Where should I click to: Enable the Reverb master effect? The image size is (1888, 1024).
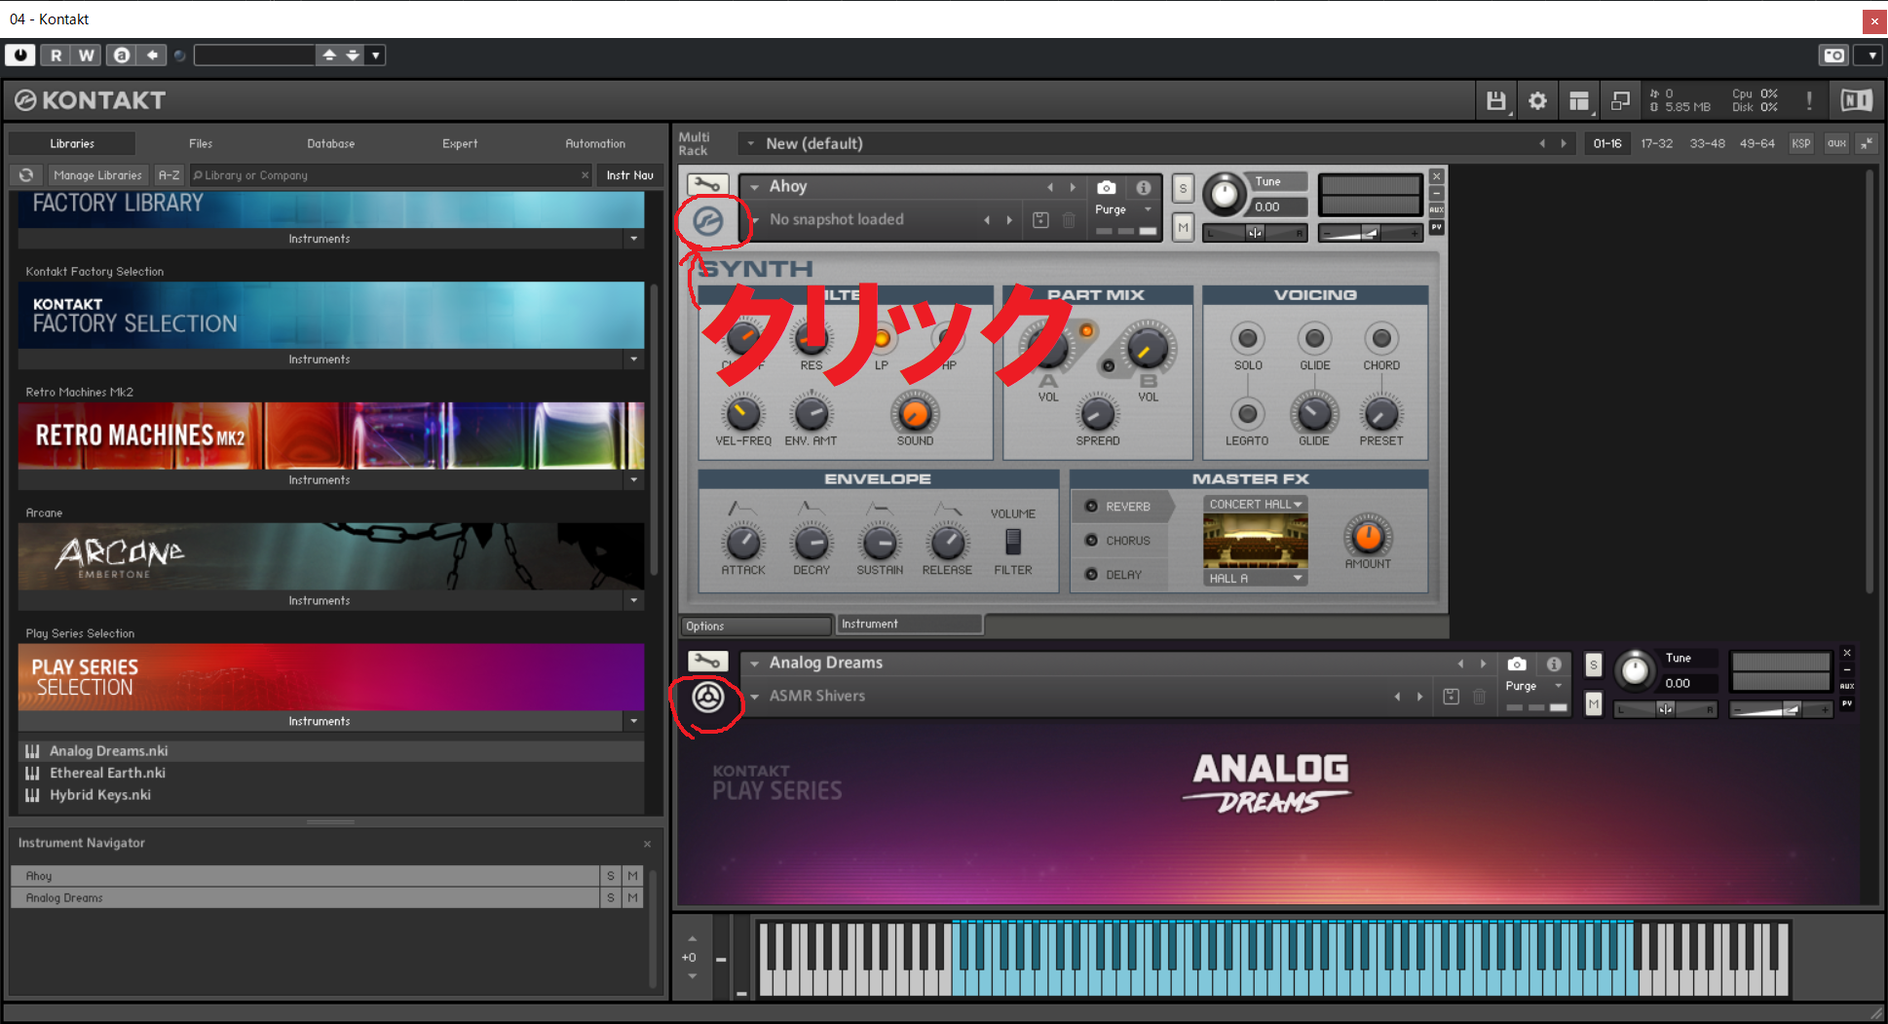coord(1091,506)
